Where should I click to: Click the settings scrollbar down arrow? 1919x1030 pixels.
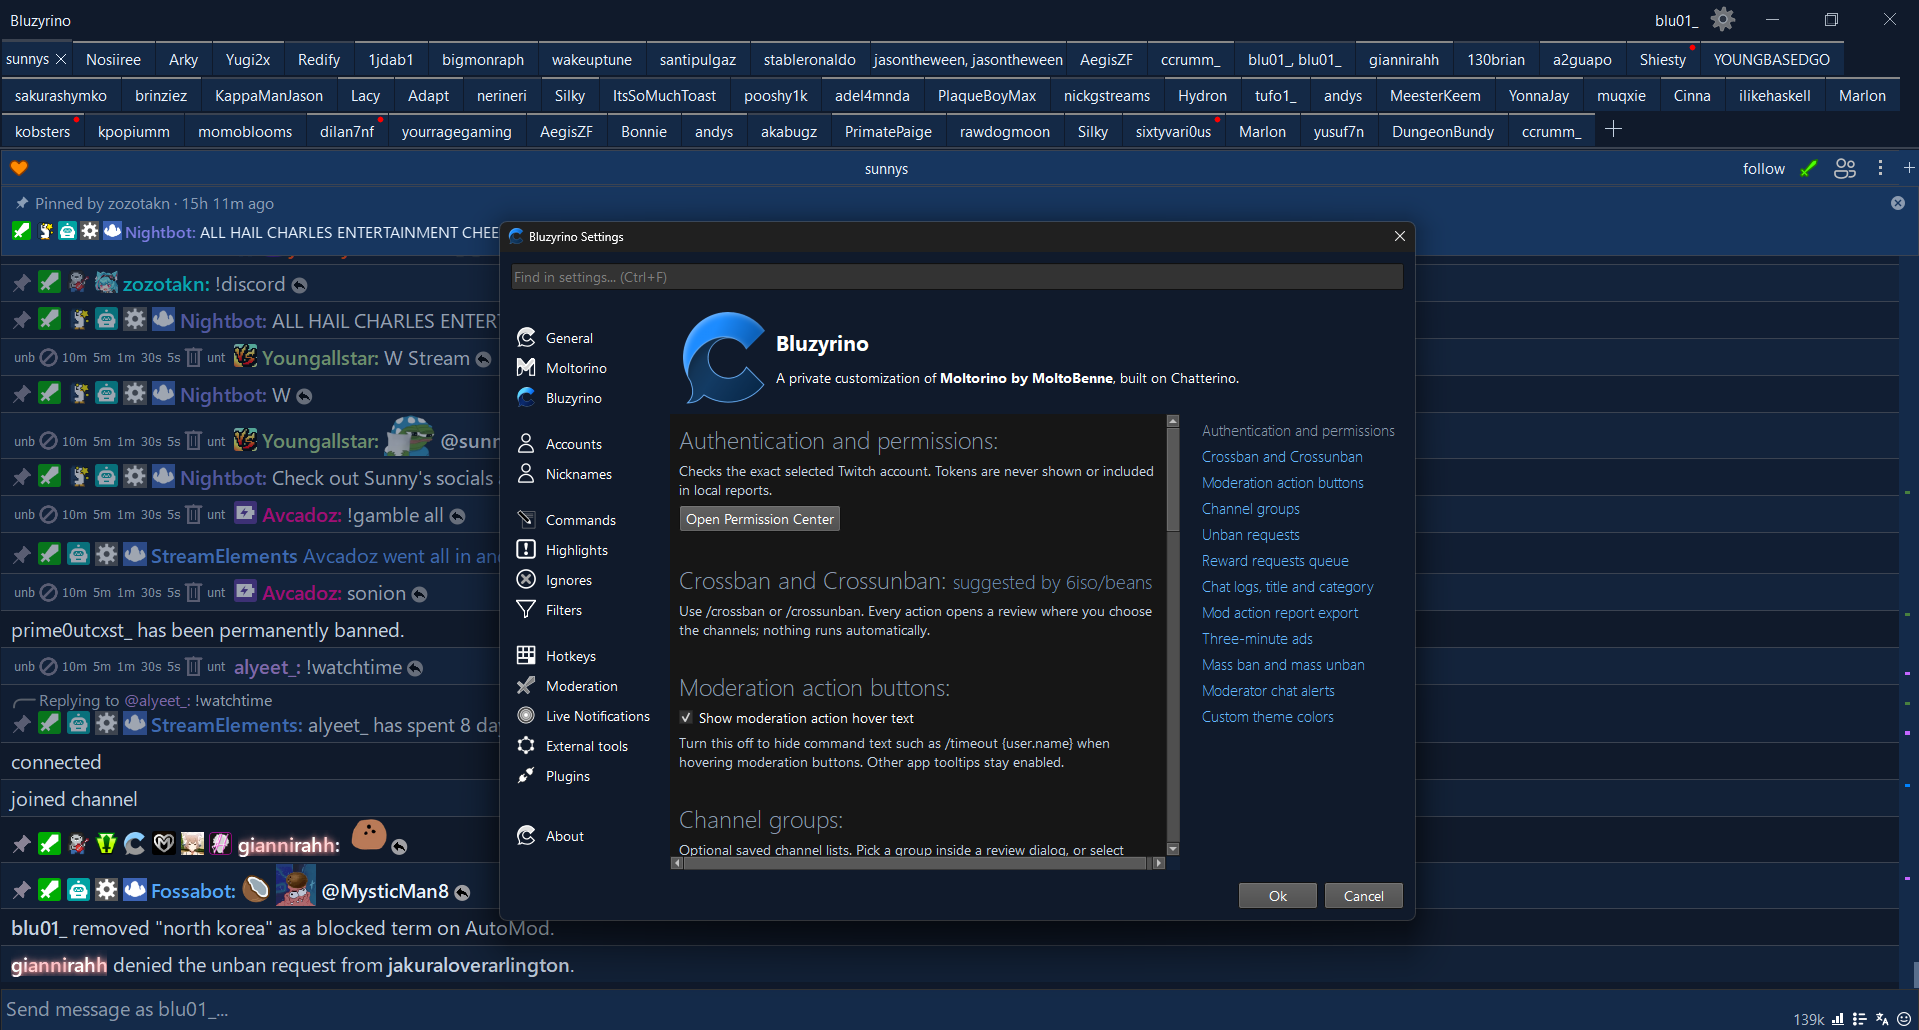(x=1173, y=849)
